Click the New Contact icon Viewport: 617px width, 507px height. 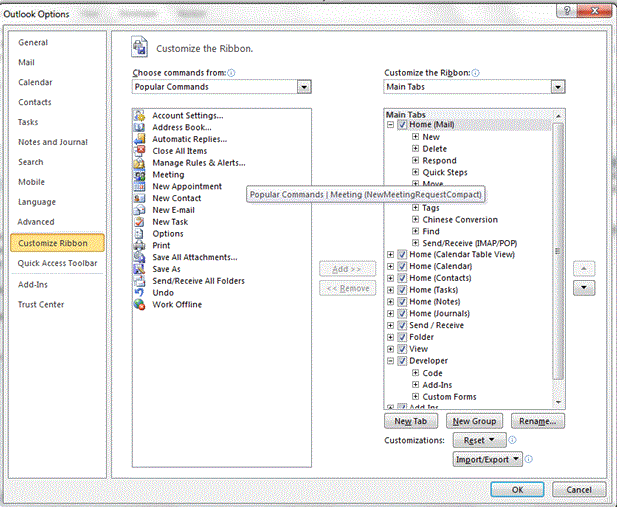(x=139, y=198)
